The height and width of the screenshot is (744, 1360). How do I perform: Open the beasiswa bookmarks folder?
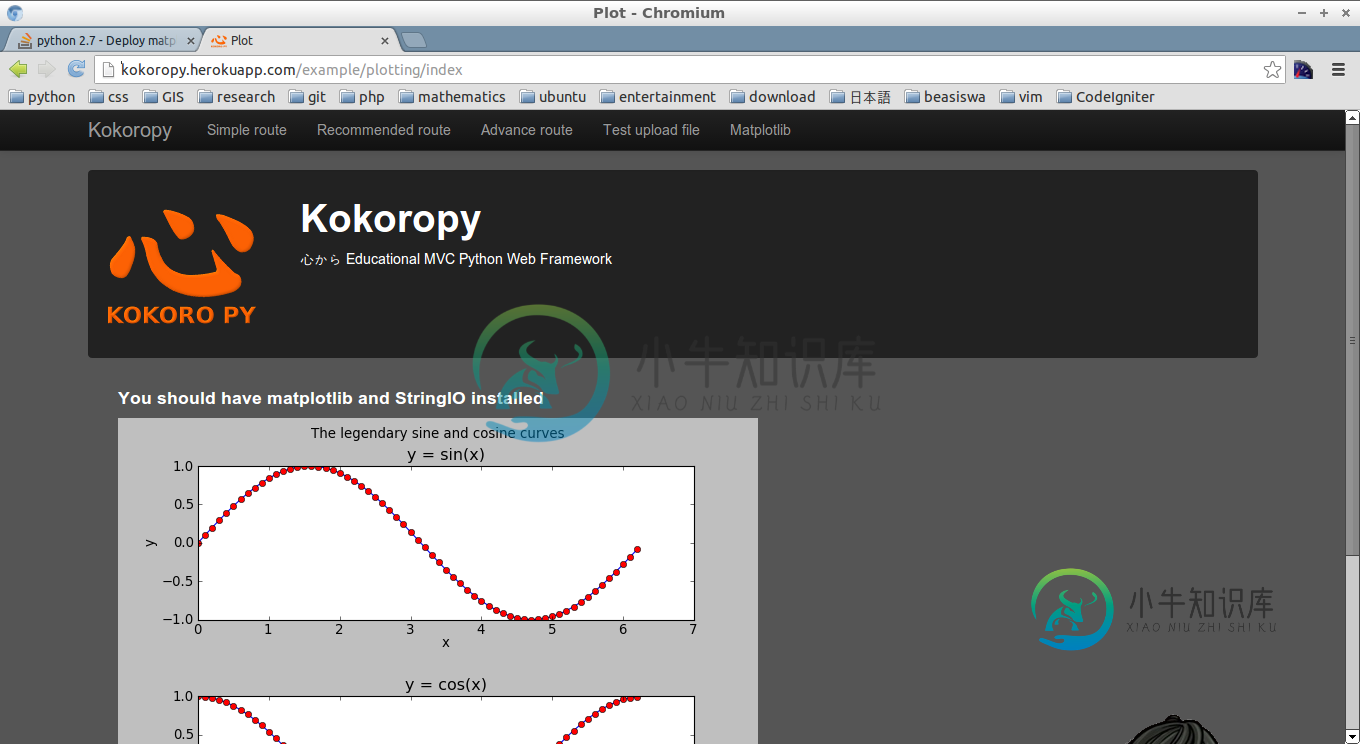[945, 97]
